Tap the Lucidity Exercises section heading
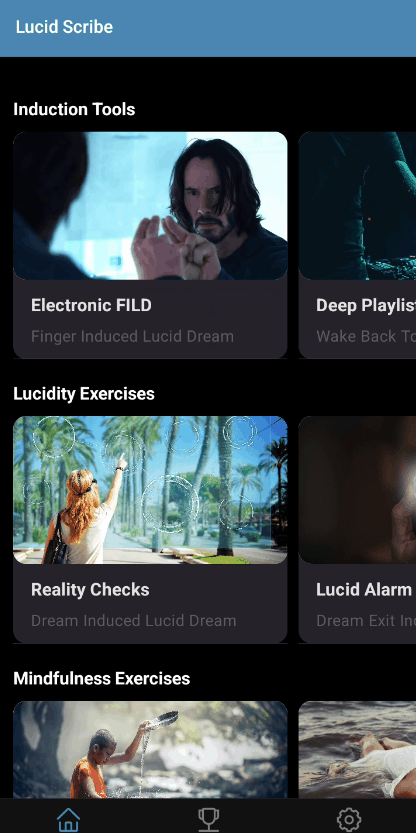Screen dimensions: 416x833 84,394
